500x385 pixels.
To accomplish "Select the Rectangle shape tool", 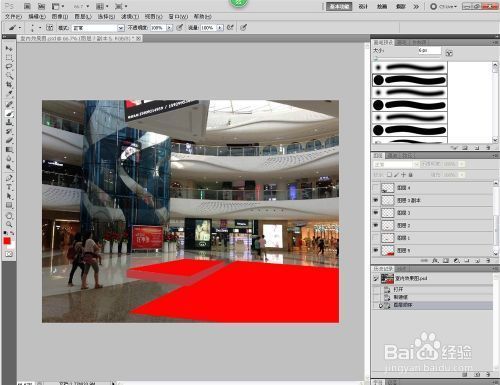I will click(9, 205).
